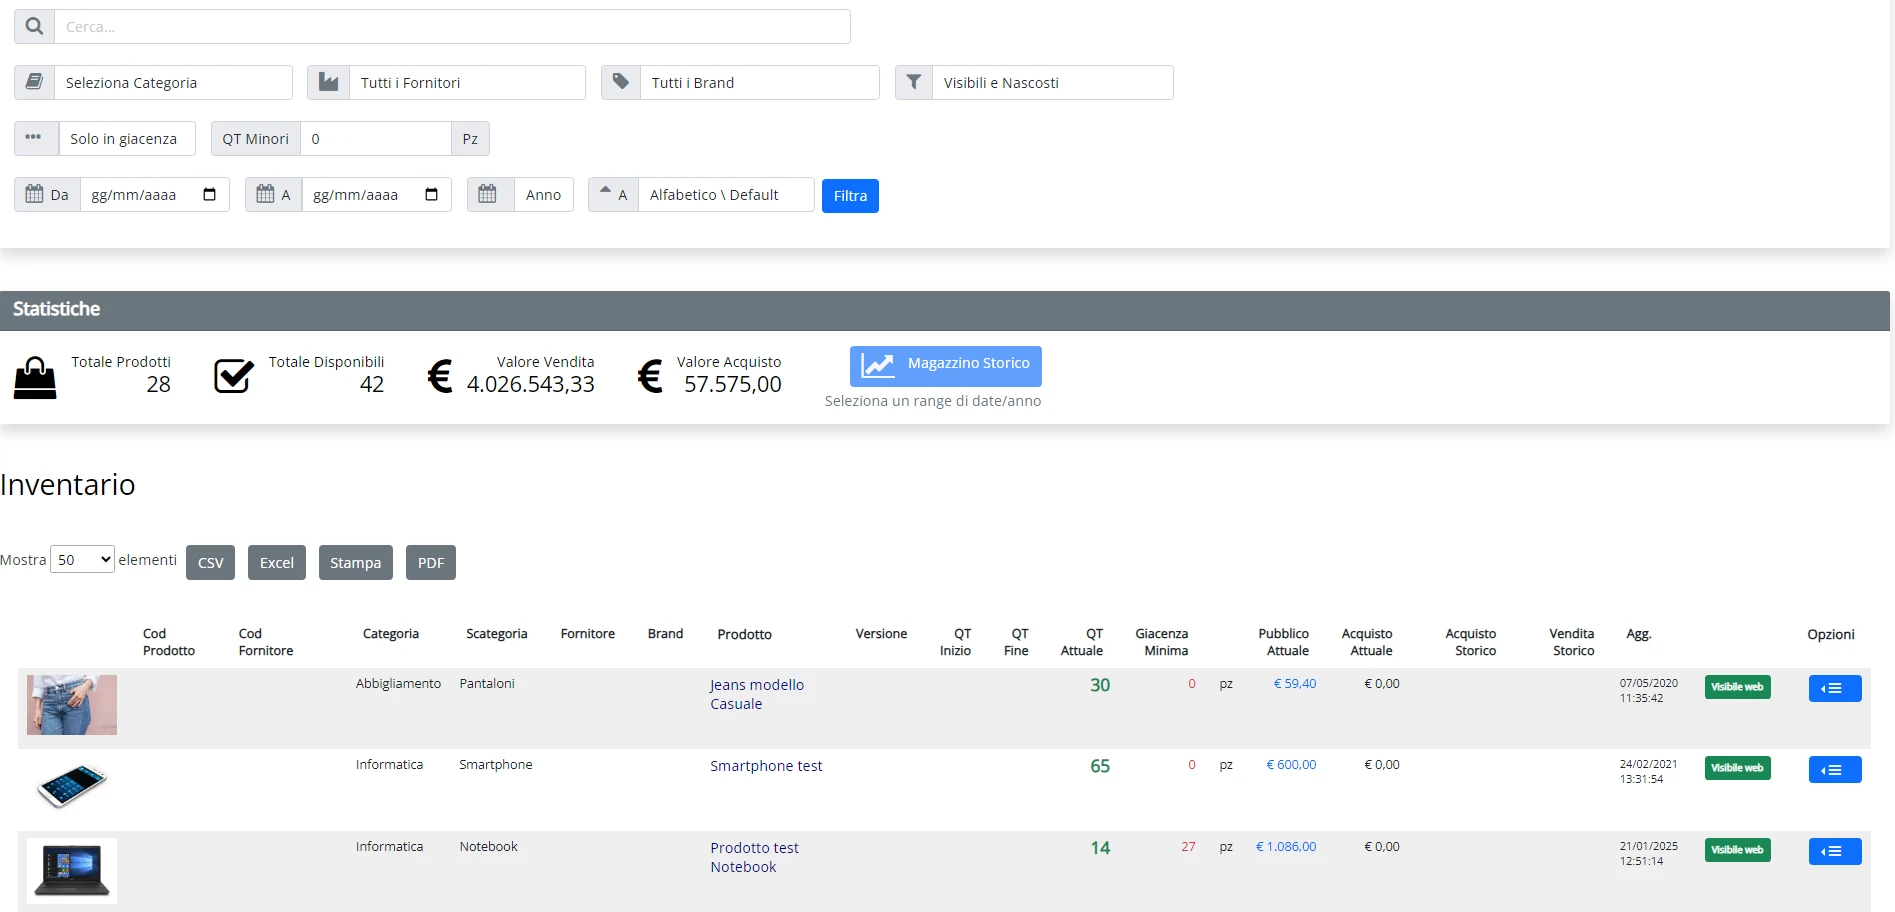Click the brand tag icon
This screenshot has width=1895, height=912.
(x=621, y=82)
